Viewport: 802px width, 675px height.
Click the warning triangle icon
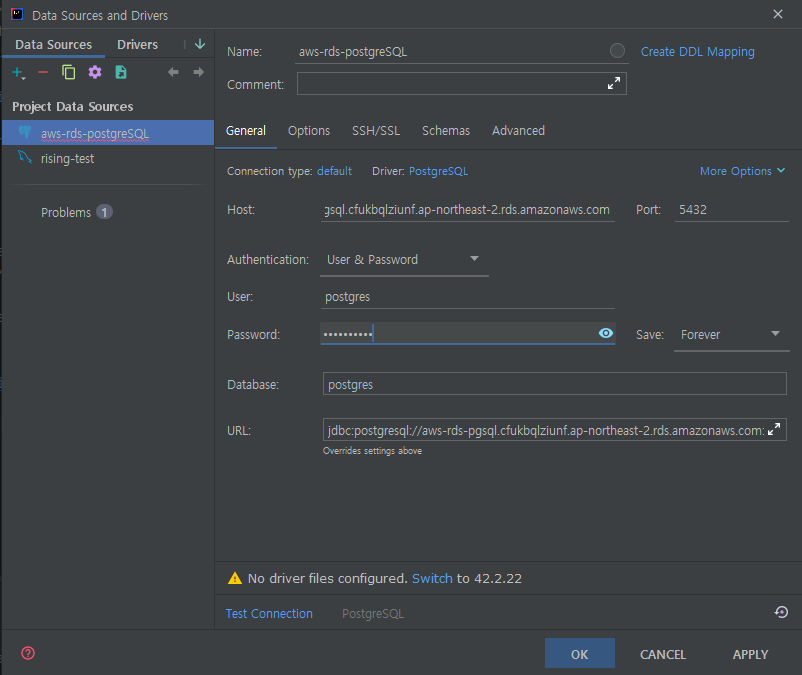click(x=235, y=578)
